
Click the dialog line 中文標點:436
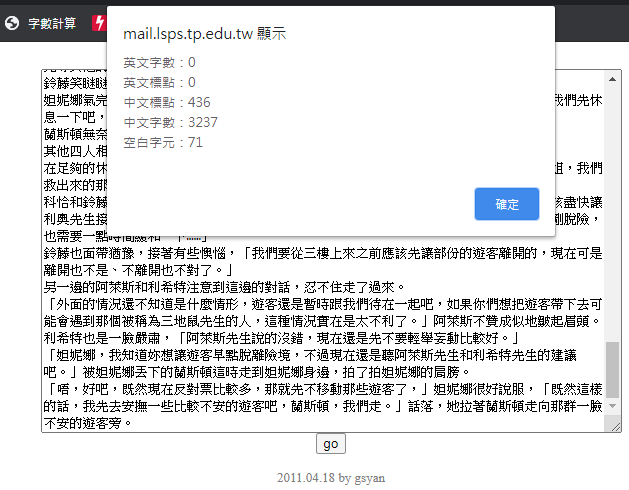click(167, 102)
